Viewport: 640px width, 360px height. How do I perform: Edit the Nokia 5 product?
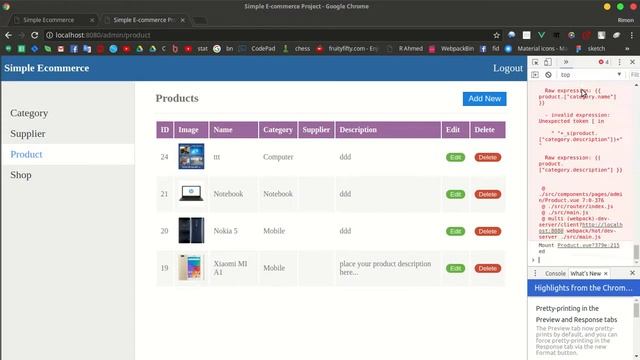pyautogui.click(x=456, y=231)
